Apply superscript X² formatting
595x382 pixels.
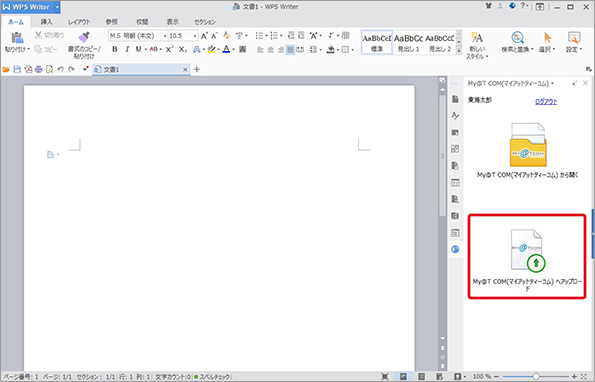click(x=170, y=49)
